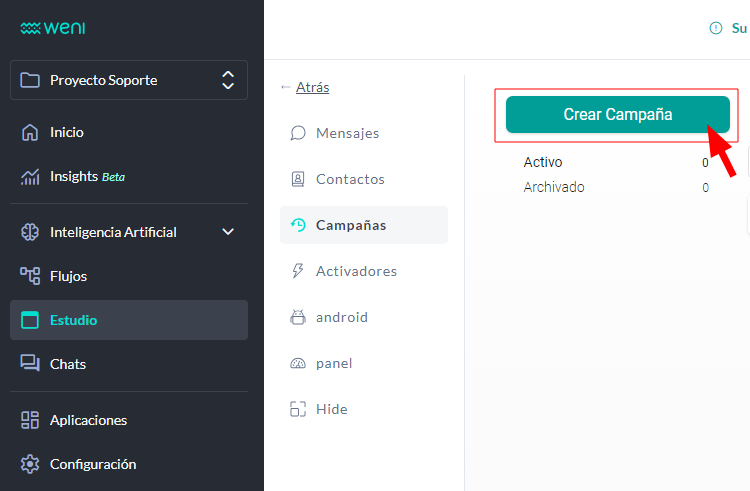Viewport: 750px width, 491px height.
Task: Click the android robot icon
Action: pos(298,317)
